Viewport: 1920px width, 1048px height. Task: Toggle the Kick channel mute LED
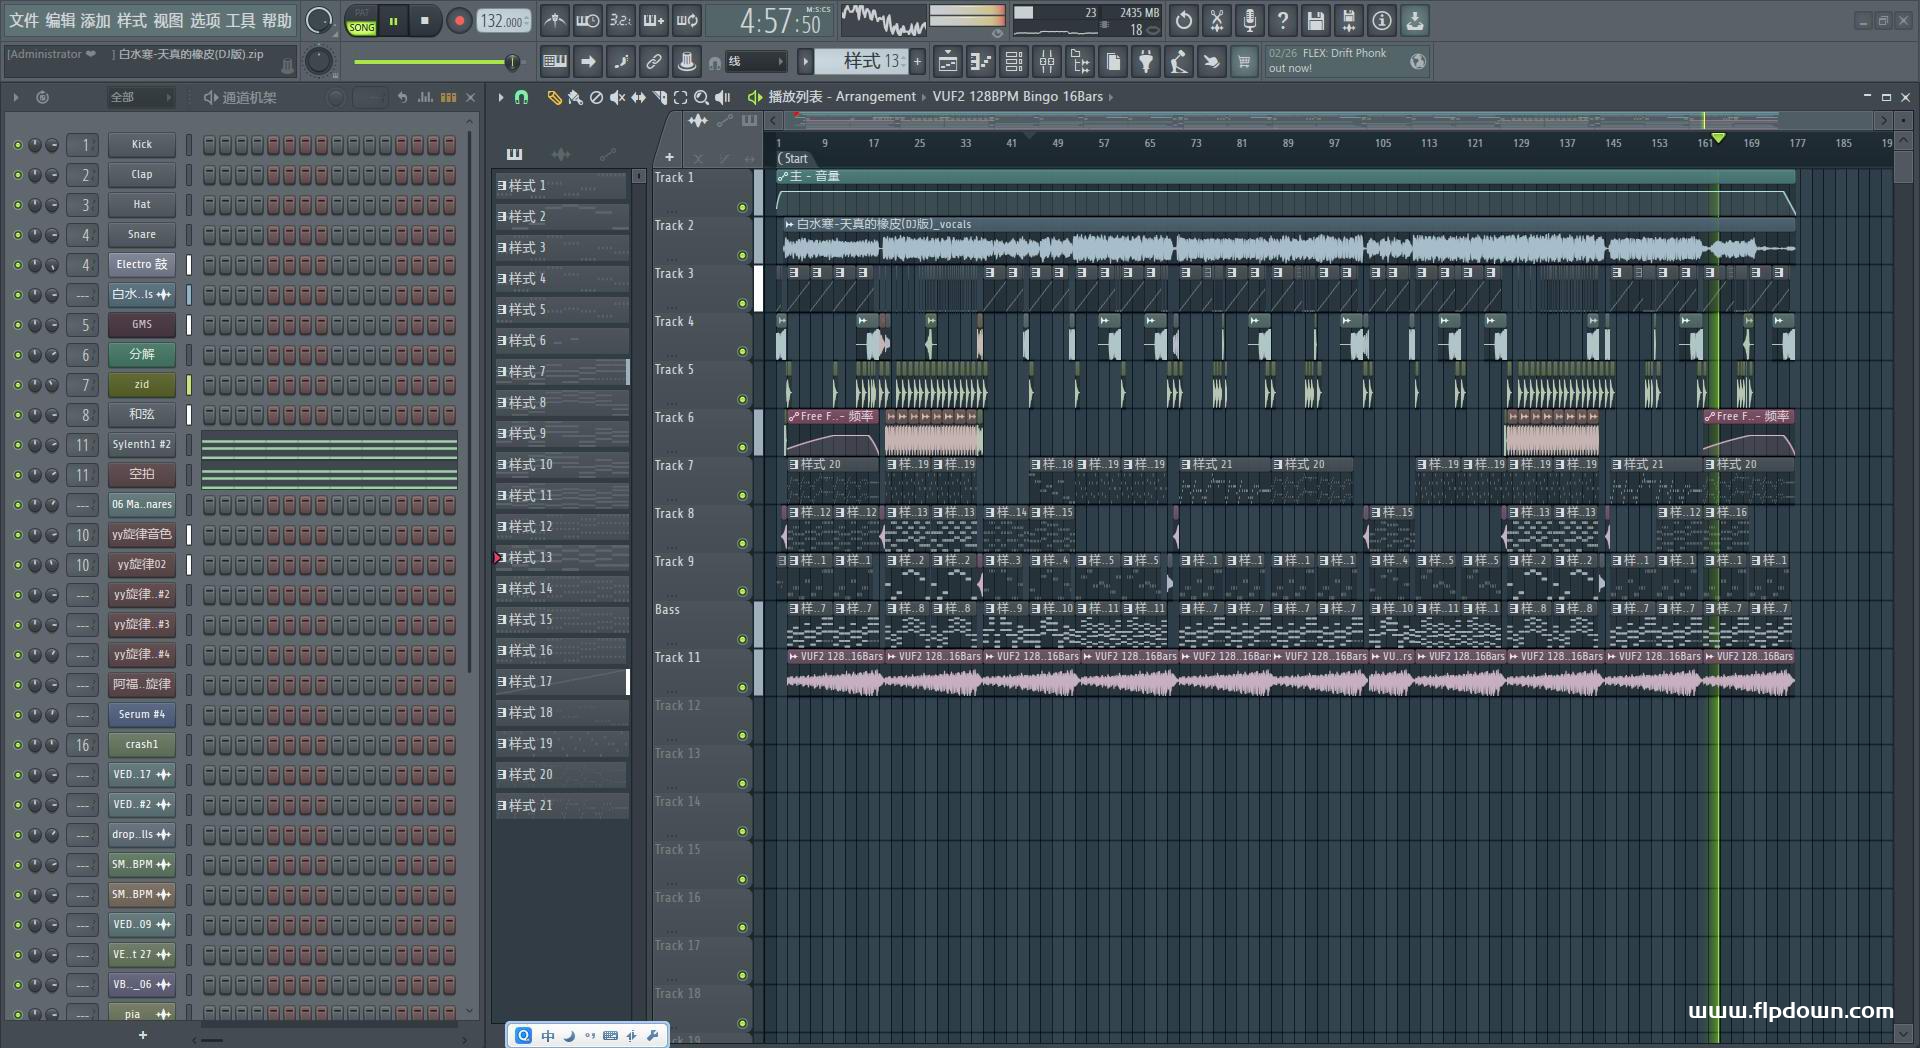(x=17, y=145)
